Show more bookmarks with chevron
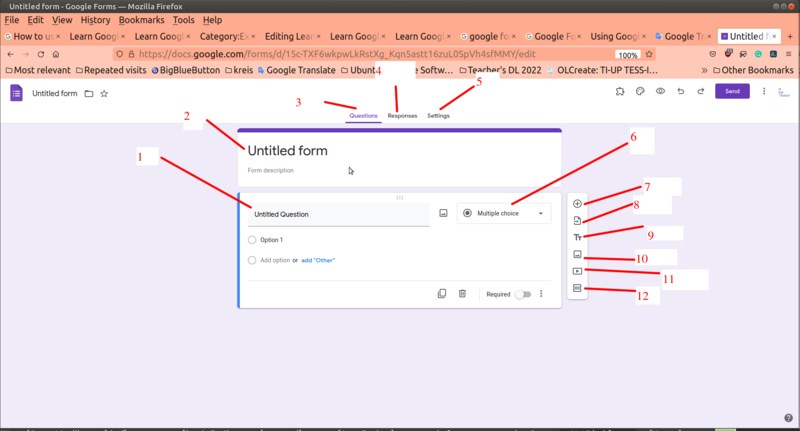The width and height of the screenshot is (800, 431). 705,70
